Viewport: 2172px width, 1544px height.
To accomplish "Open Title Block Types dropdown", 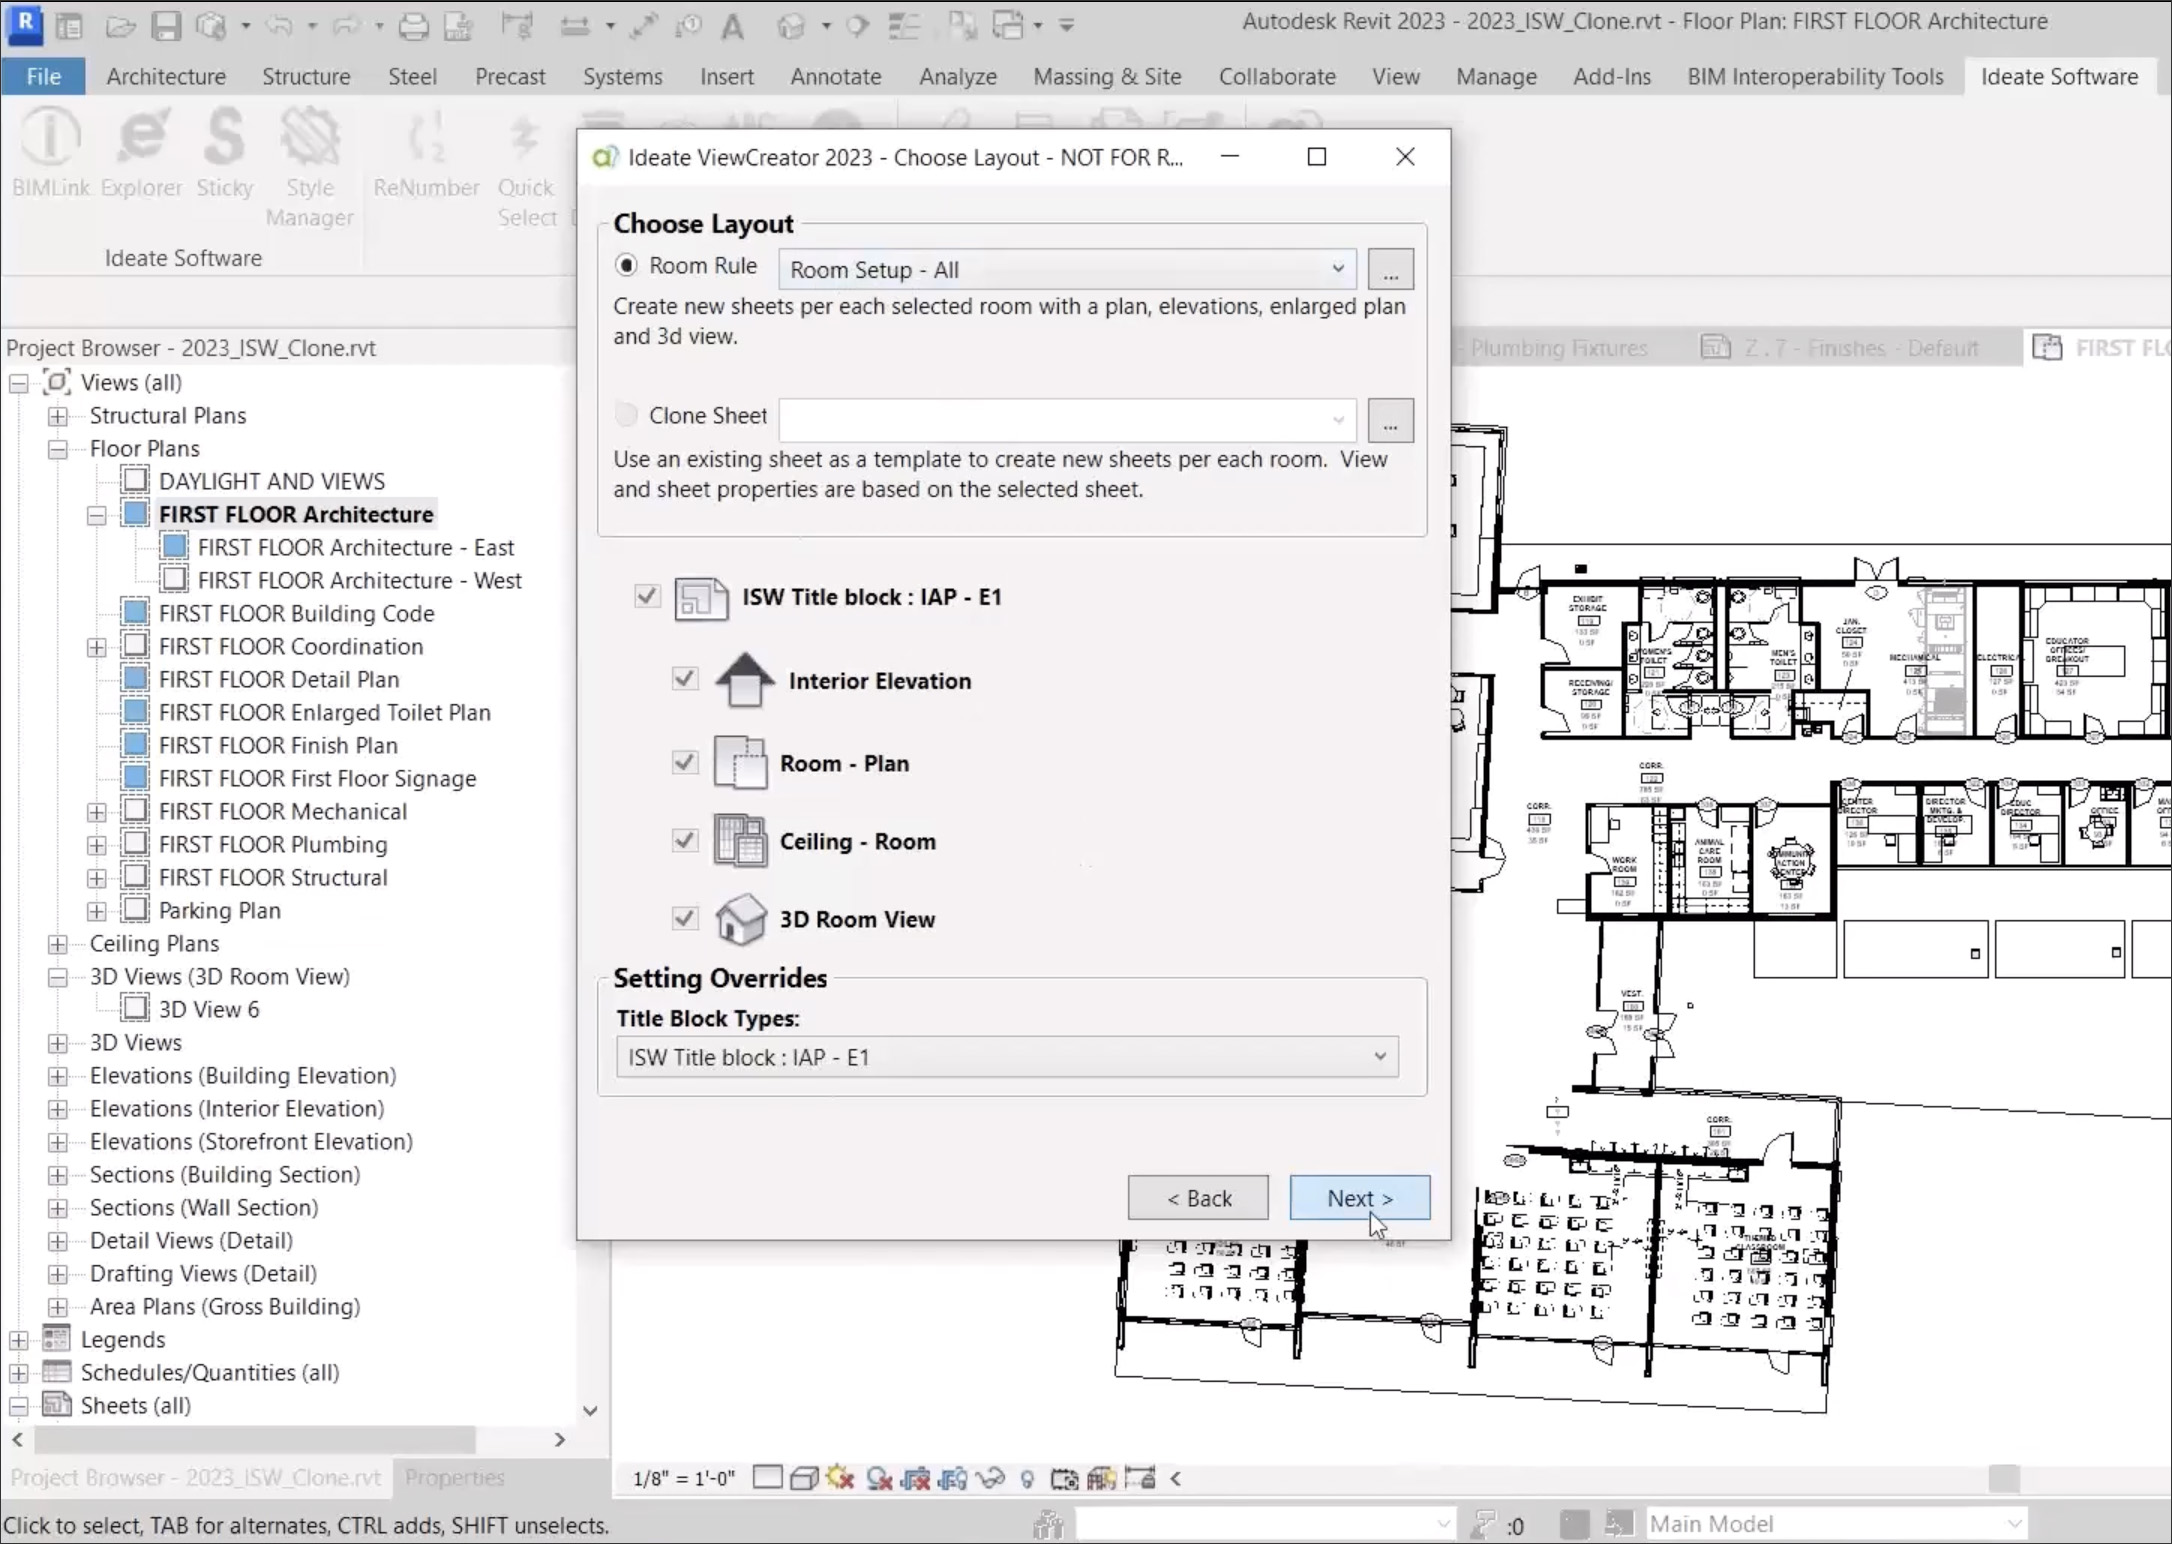I will click(1007, 1057).
